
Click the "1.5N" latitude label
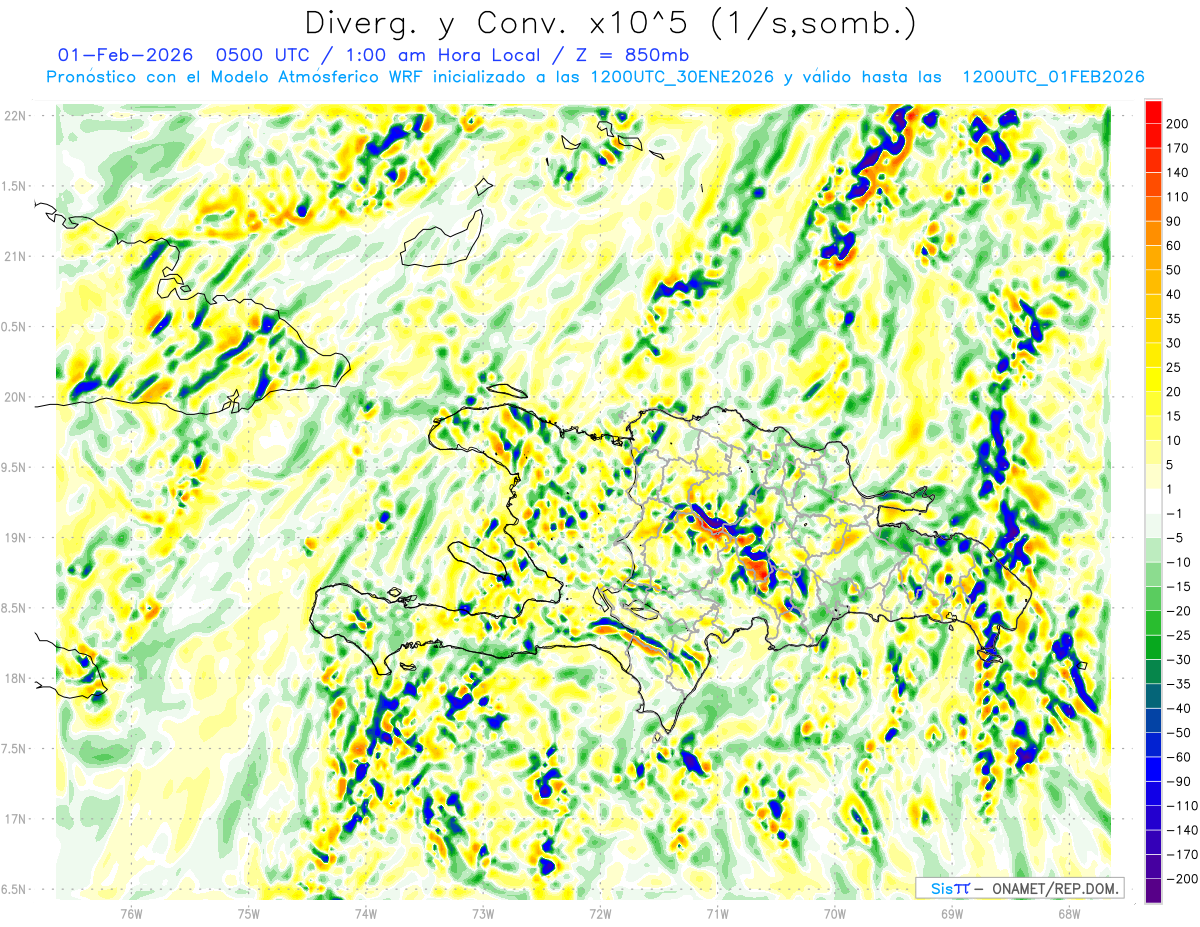[14, 186]
